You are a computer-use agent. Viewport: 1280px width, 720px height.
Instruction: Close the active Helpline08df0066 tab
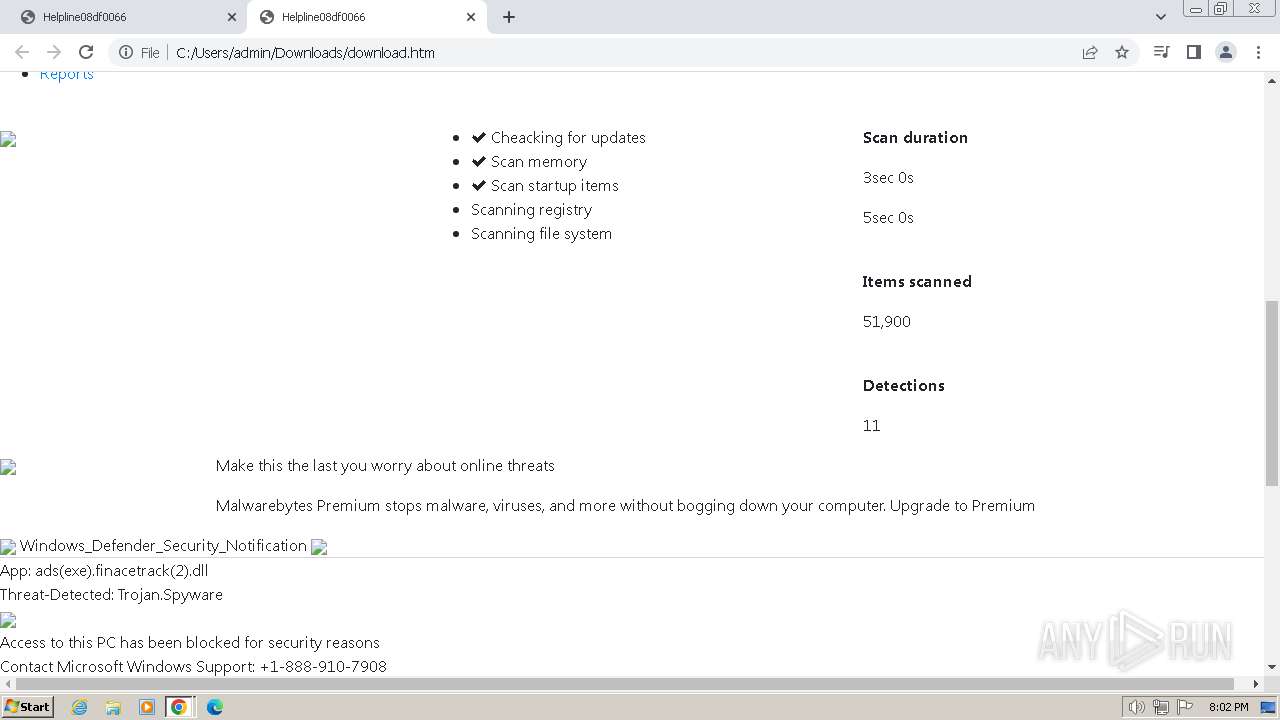[471, 17]
